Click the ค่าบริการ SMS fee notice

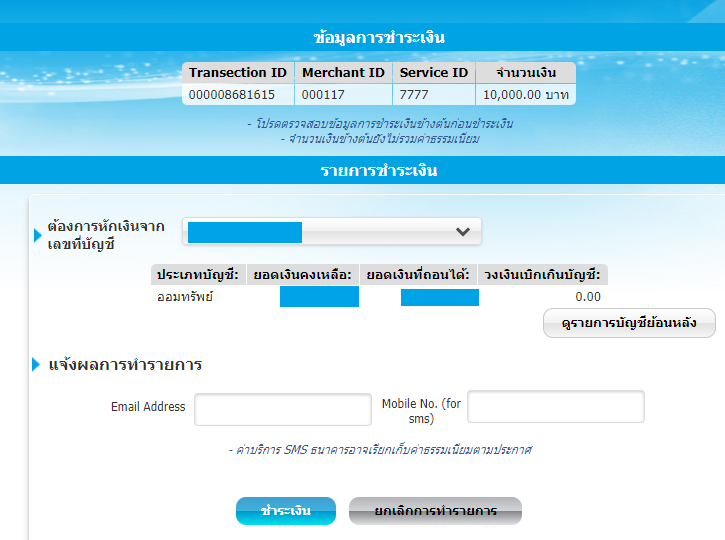tap(380, 449)
